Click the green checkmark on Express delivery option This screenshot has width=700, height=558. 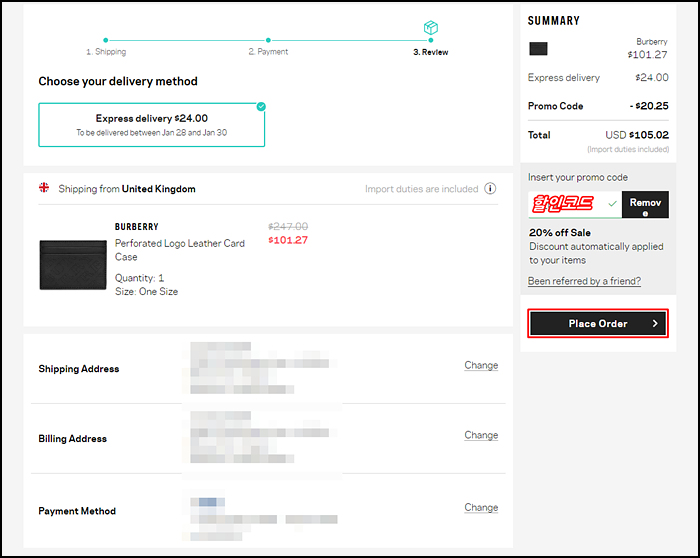[x=261, y=106]
